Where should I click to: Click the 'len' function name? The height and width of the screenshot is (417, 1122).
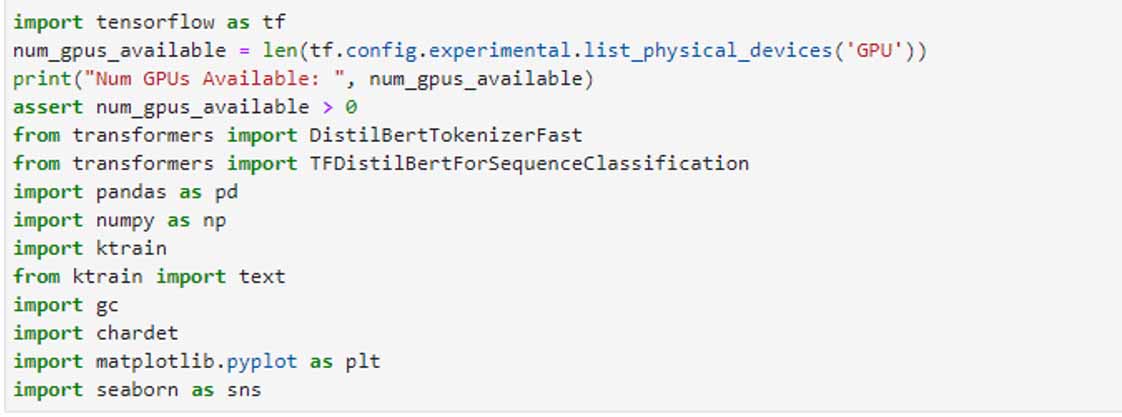tap(291, 50)
